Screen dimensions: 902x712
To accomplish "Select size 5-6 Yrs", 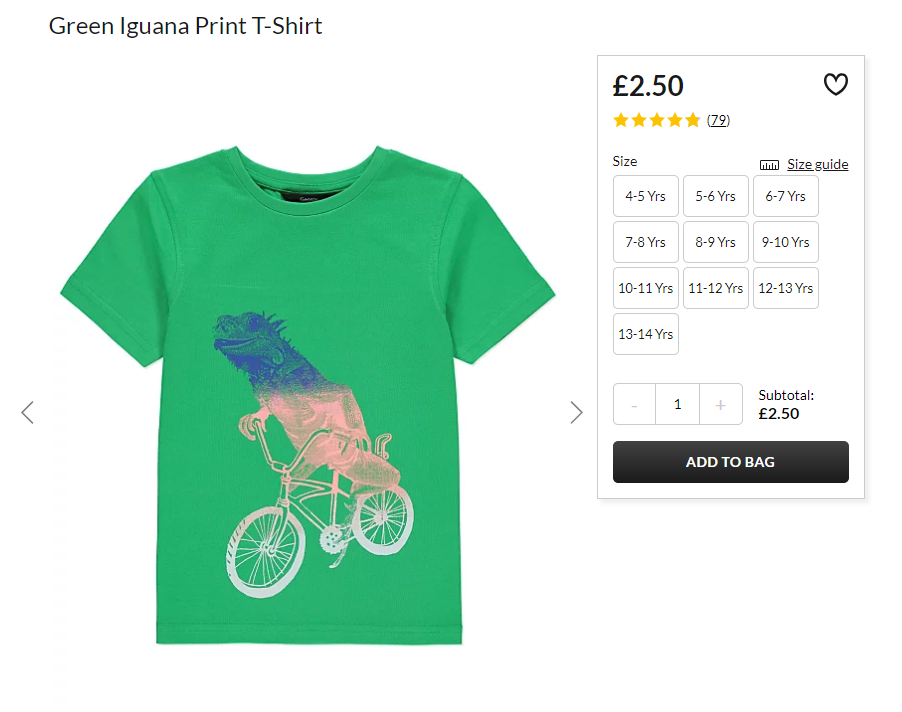I will (x=716, y=196).
